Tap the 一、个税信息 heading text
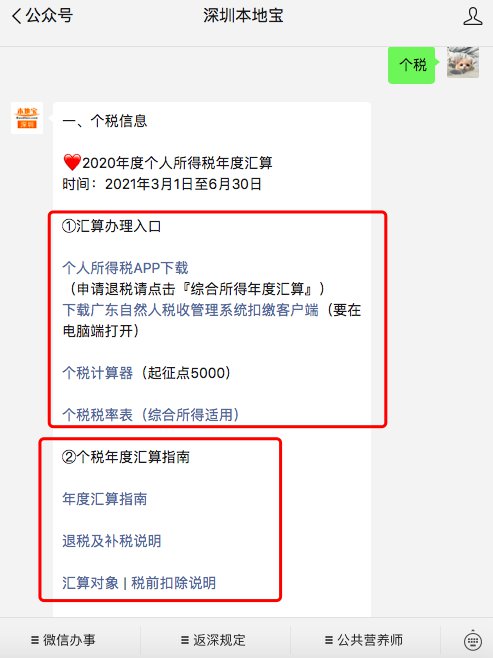The width and height of the screenshot is (493, 658). pyautogui.click(x=104, y=121)
